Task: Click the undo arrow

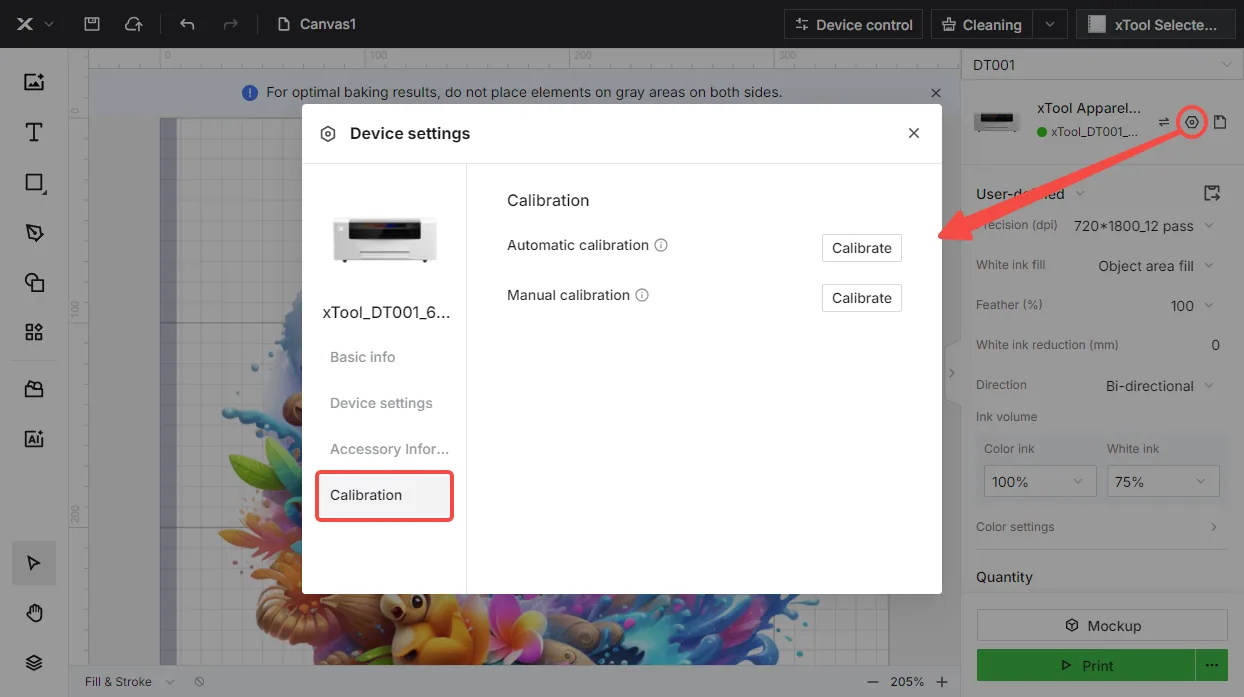Action: coord(187,24)
